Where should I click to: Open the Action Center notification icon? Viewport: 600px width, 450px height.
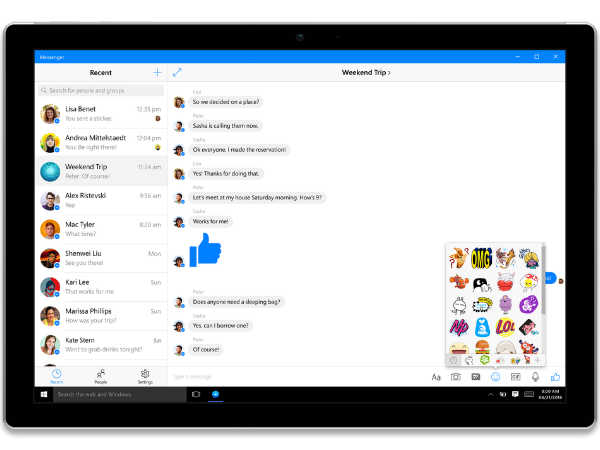coord(515,394)
